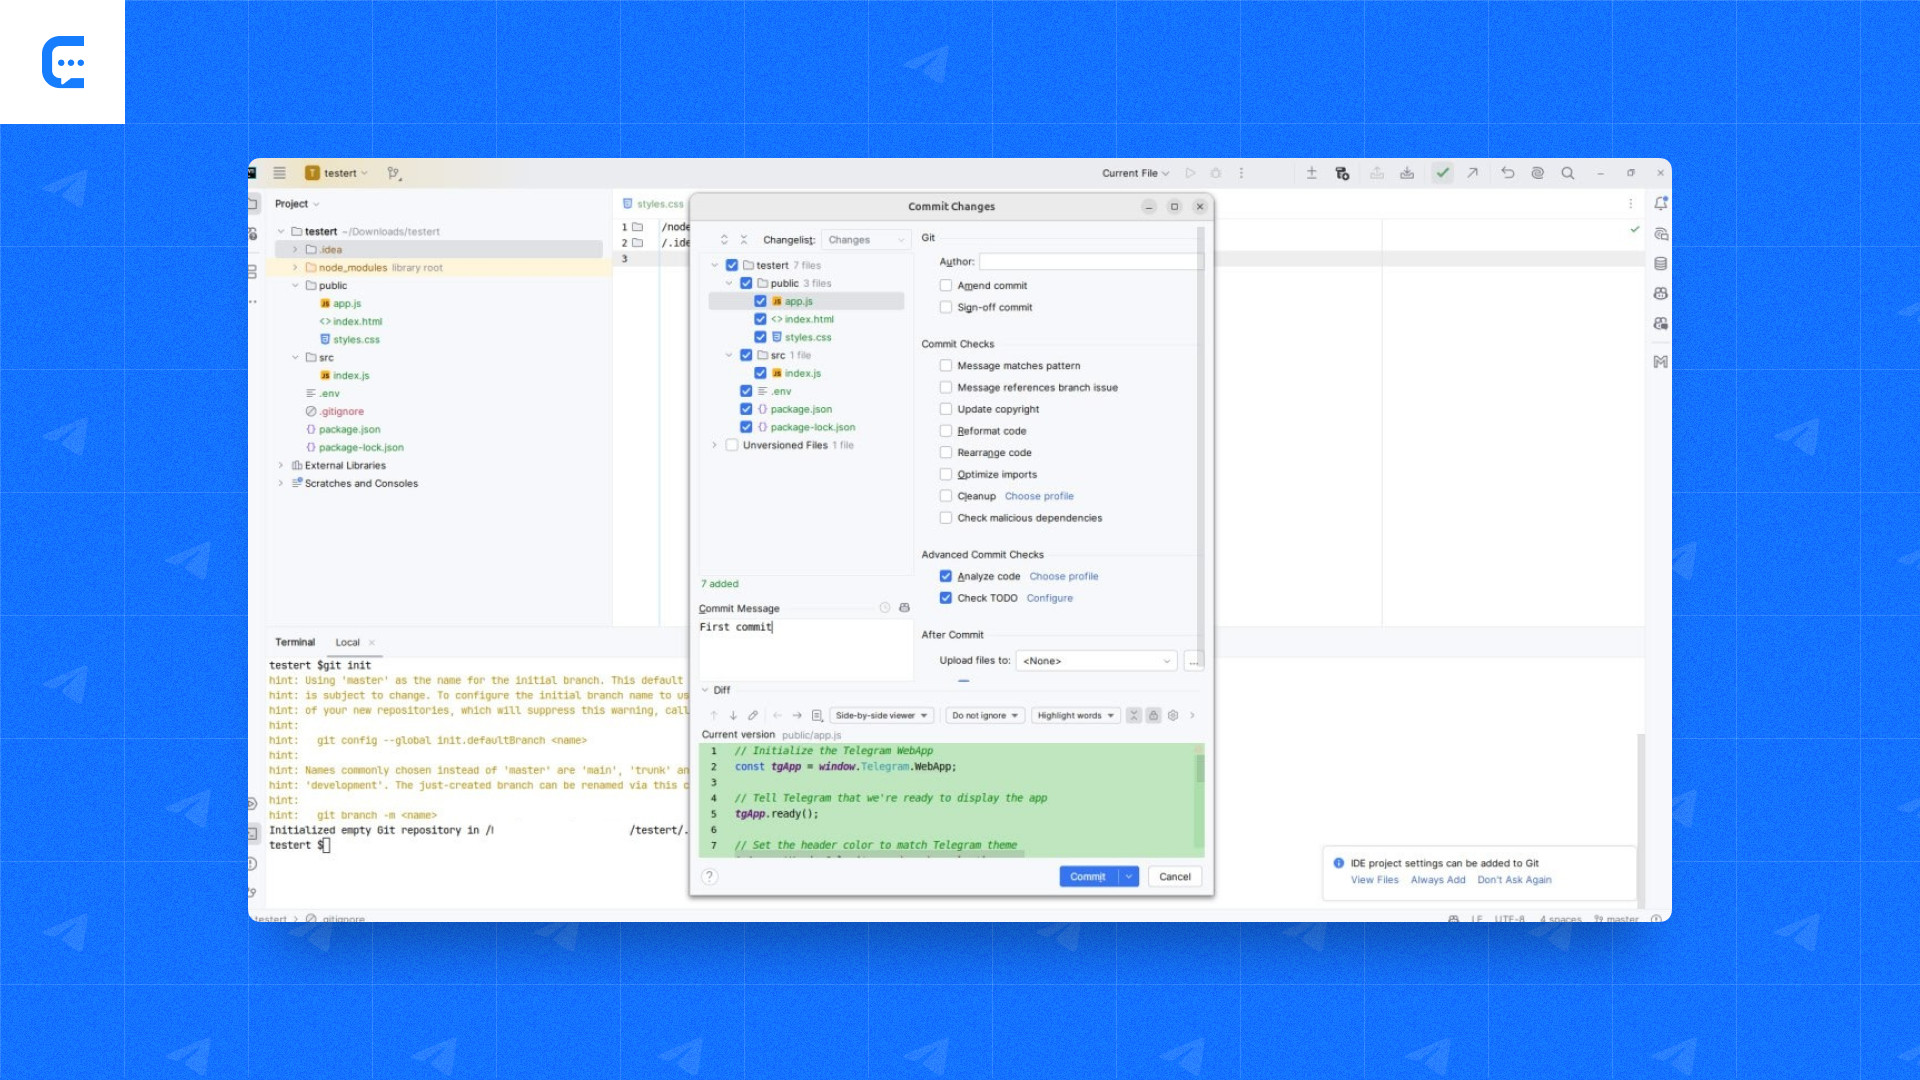Click the commit message history clock icon
Screen dimensions: 1920x1080
tap(885, 608)
